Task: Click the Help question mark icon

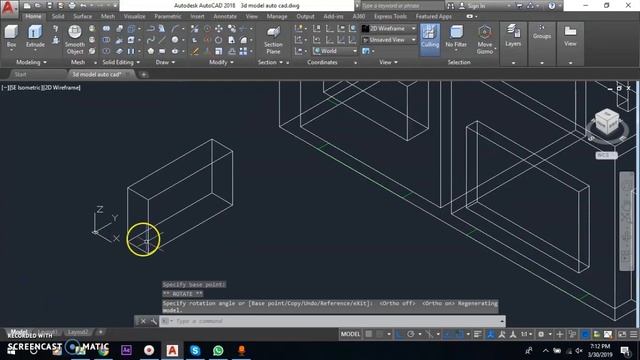Action: (x=551, y=6)
